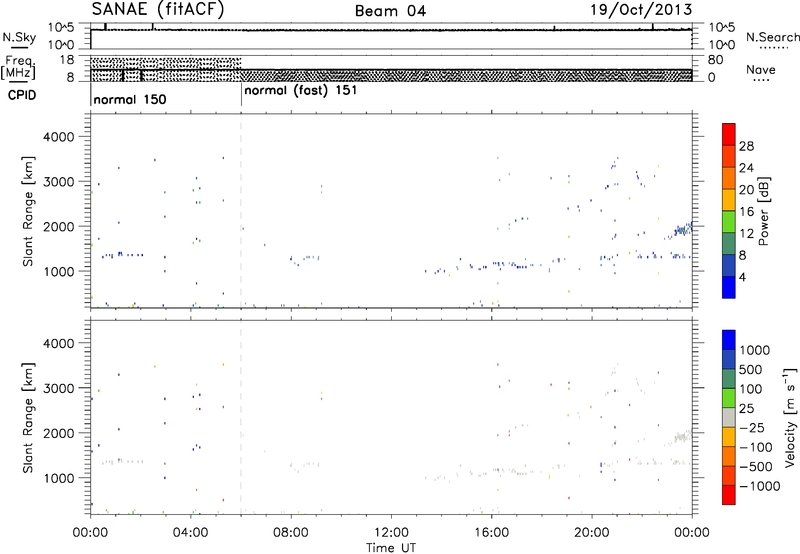Pick the blue top segment of Velocity bar

(729, 340)
